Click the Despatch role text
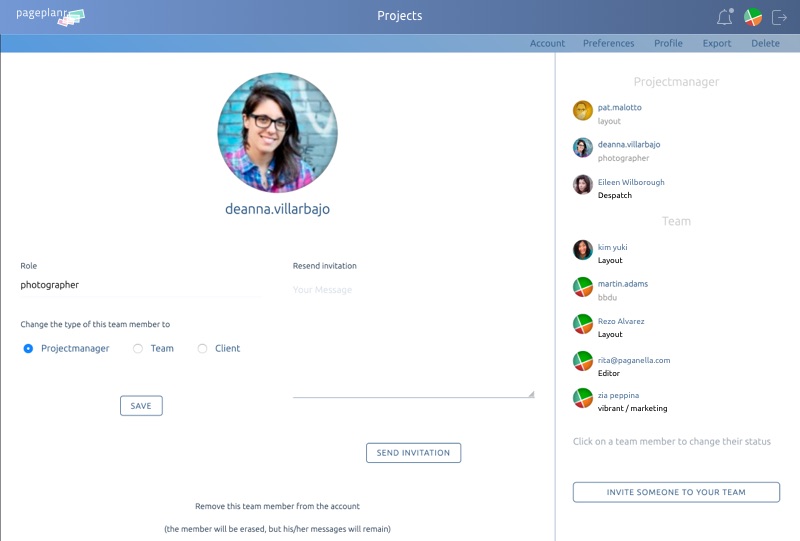Viewport: 800px width, 541px height. [614, 195]
